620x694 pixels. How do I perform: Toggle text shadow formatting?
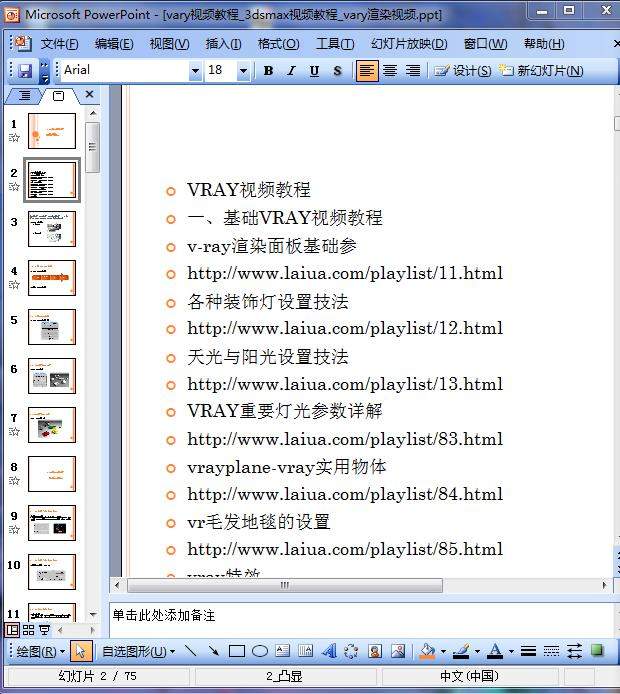coord(337,71)
